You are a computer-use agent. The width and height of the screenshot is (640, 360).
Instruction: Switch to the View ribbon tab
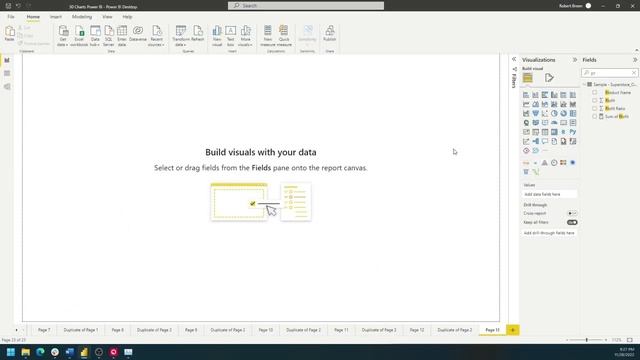coord(107,17)
